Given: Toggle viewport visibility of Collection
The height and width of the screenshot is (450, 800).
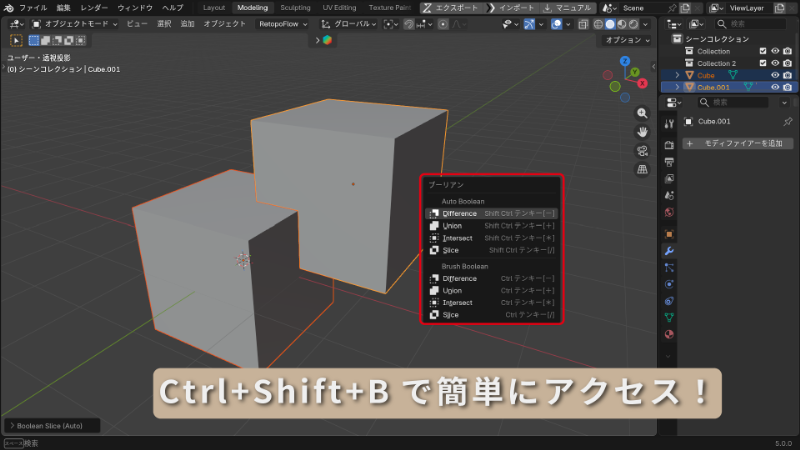Looking at the screenshot, I should tap(775, 51).
